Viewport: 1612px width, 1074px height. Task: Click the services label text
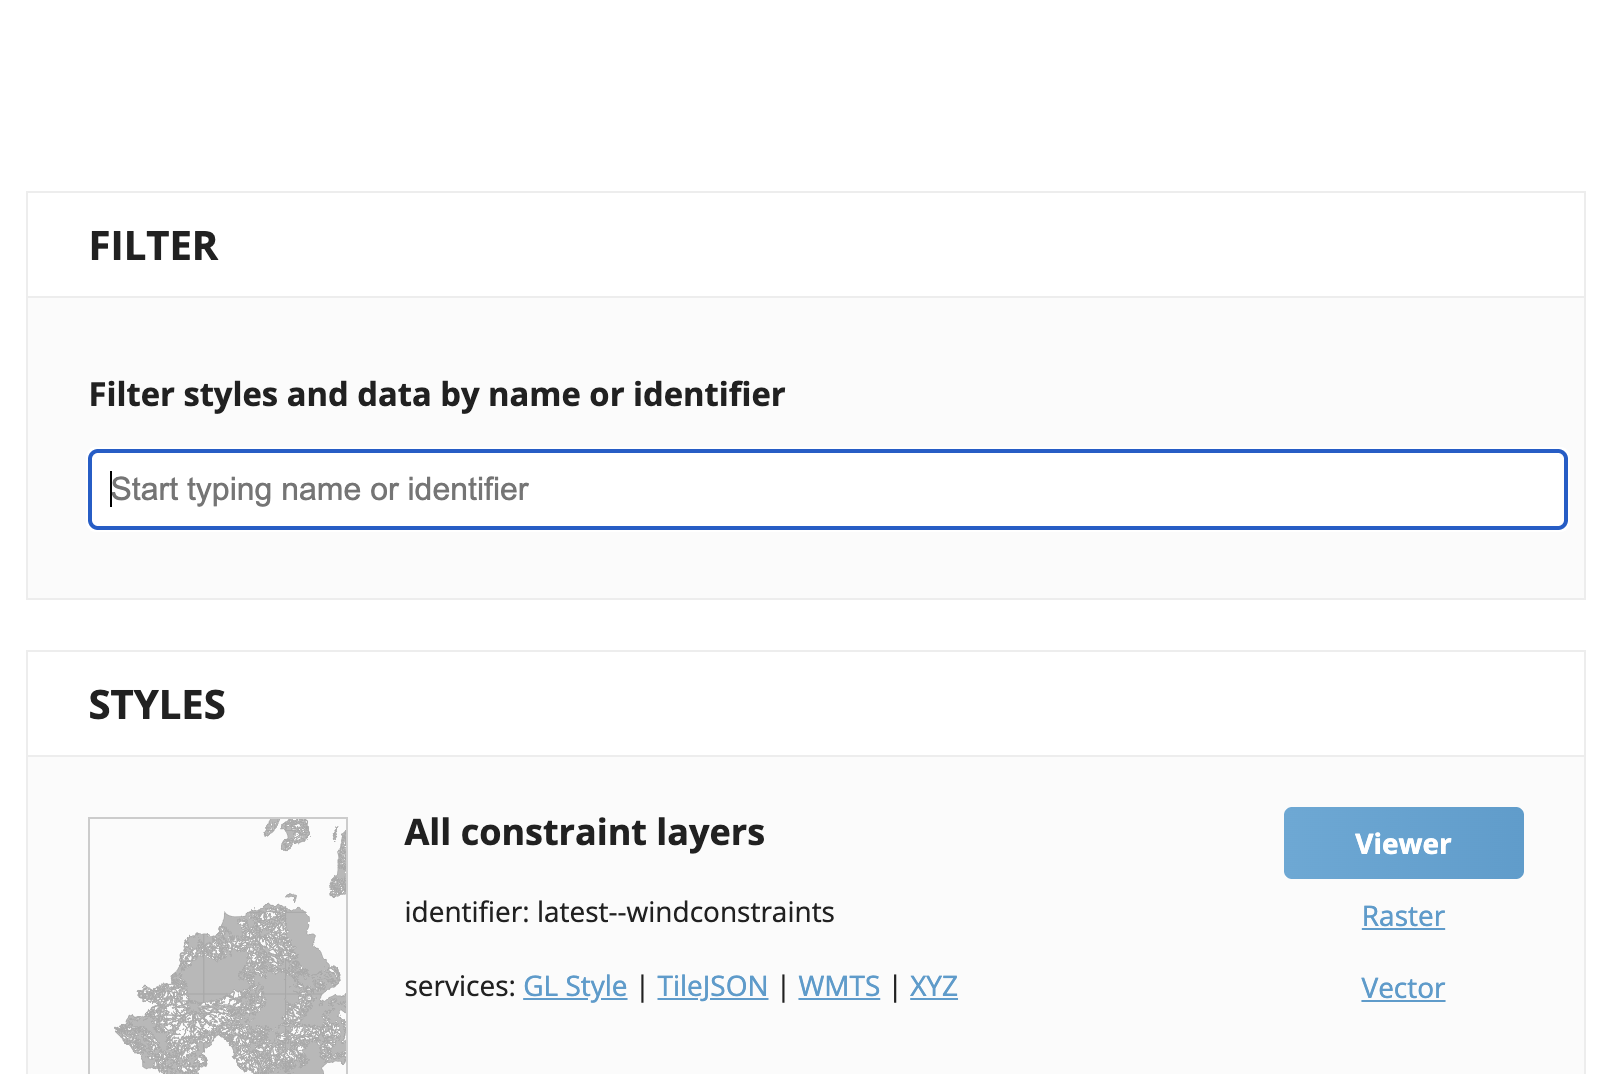(x=459, y=986)
